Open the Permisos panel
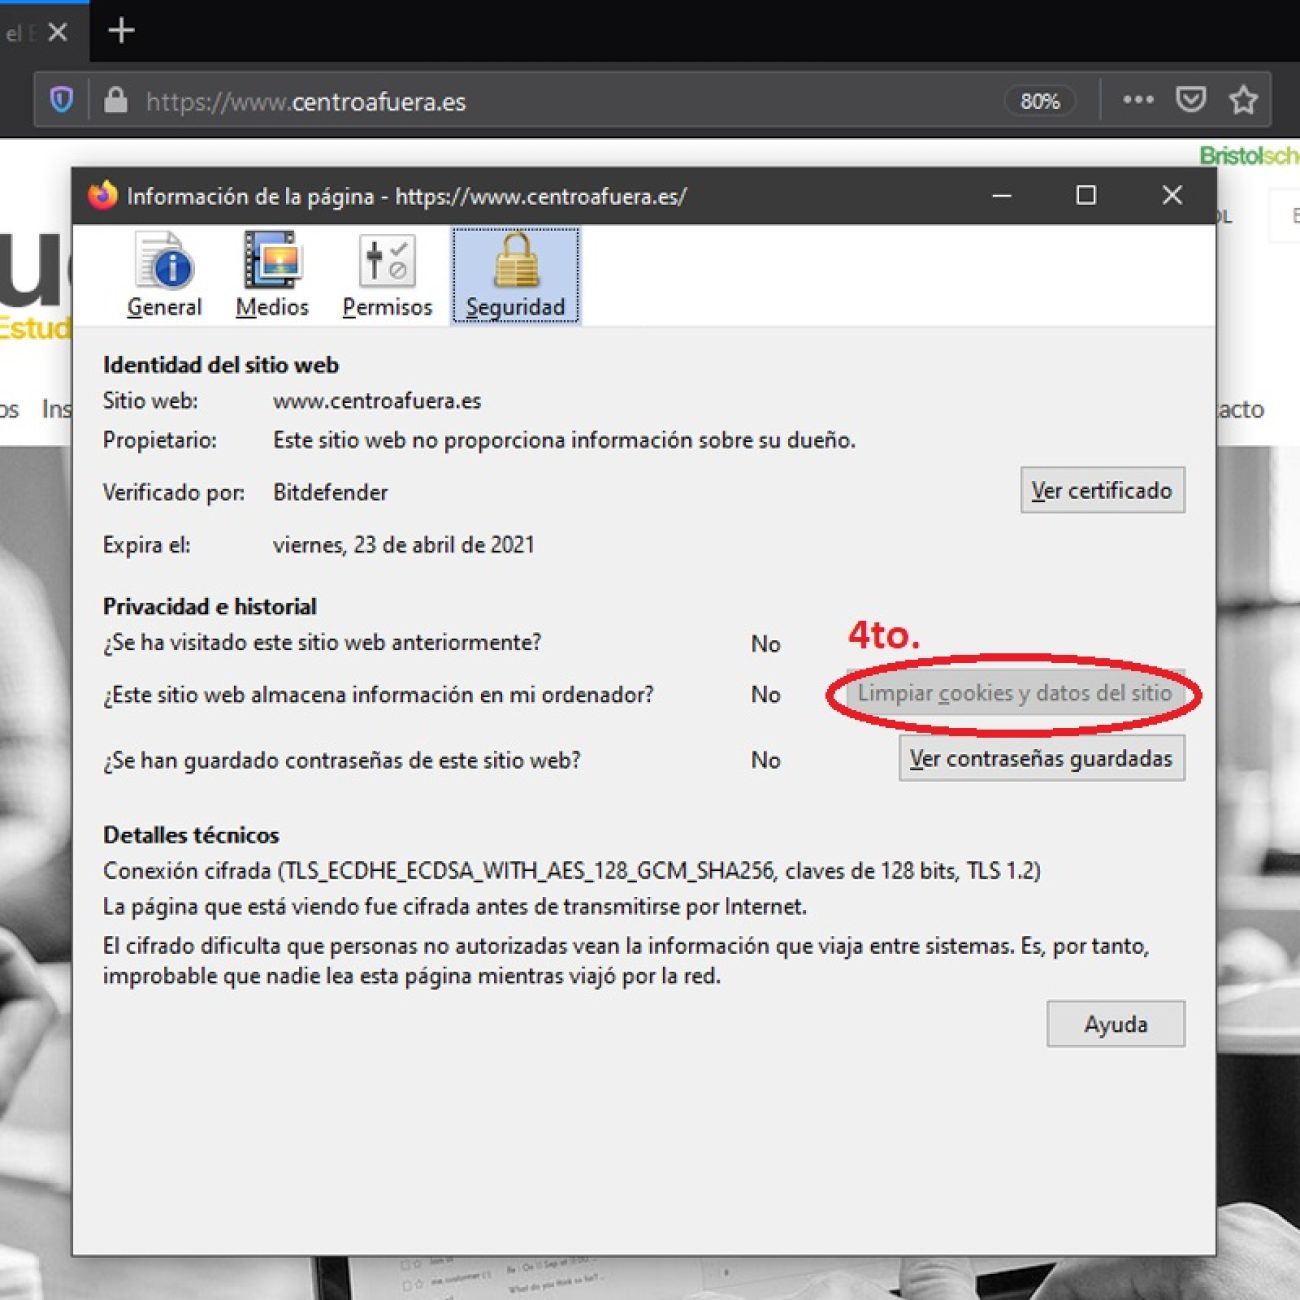1300x1300 pixels. point(387,275)
